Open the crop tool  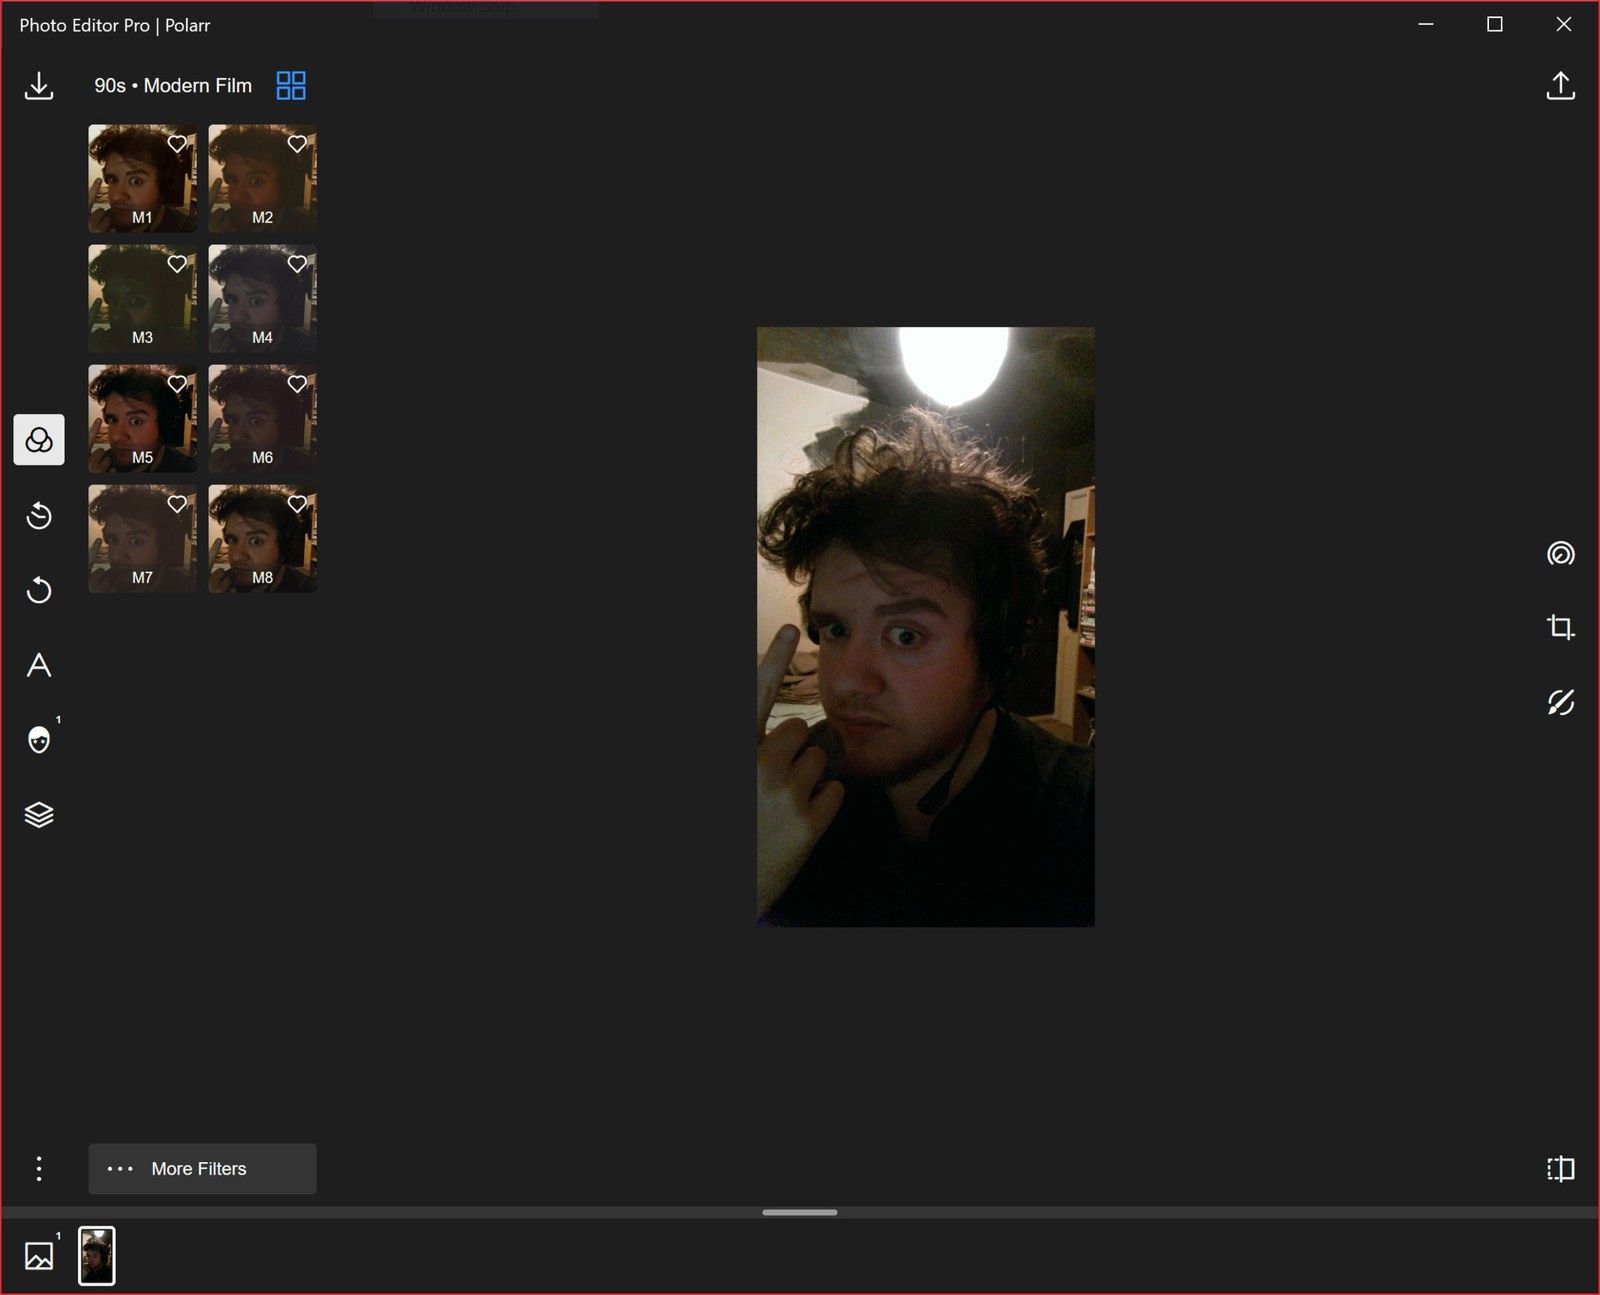coord(1560,628)
